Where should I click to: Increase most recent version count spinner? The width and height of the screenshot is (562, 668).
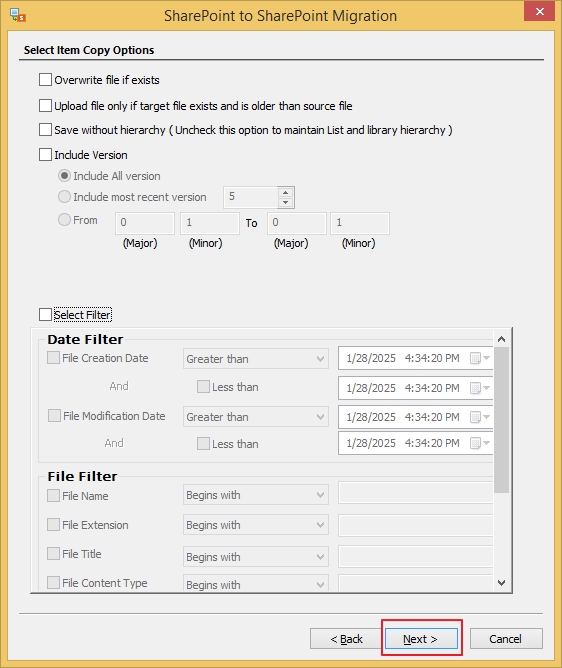[x=285, y=192]
